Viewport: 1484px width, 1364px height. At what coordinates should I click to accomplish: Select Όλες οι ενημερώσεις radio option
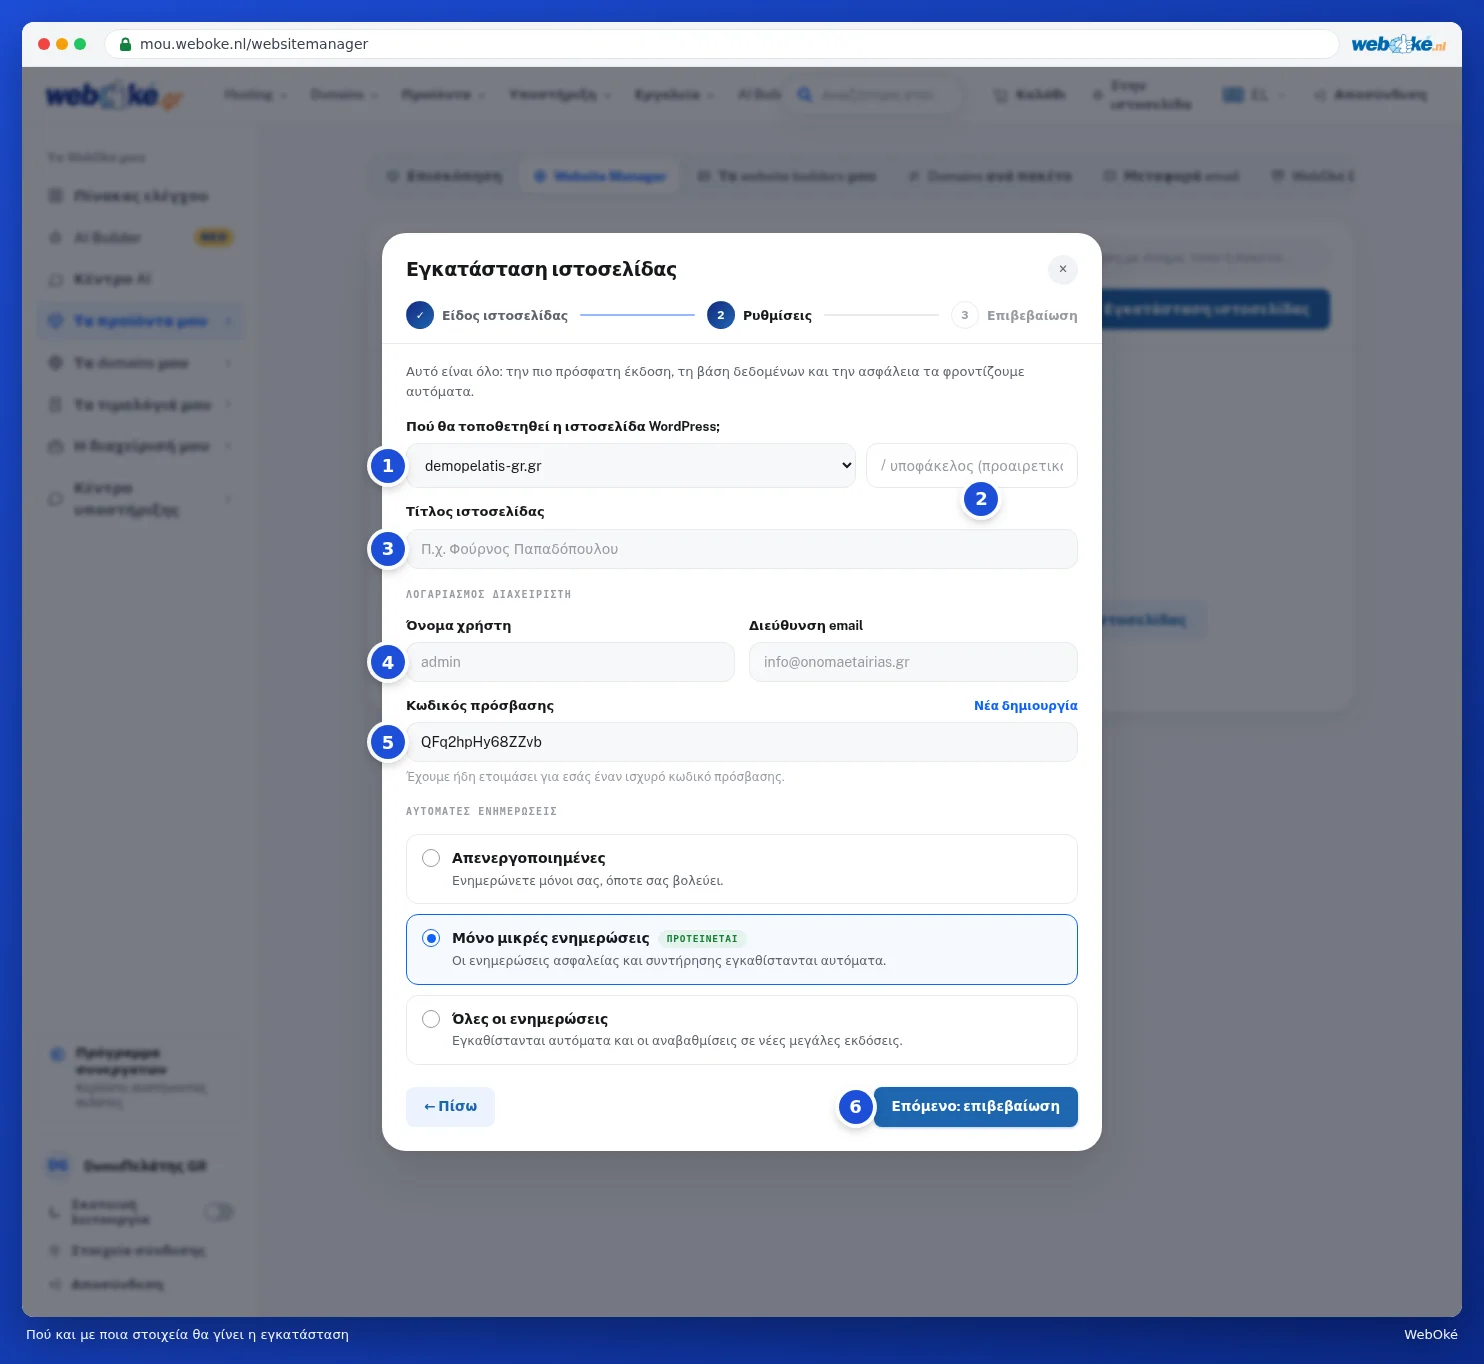click(431, 1019)
